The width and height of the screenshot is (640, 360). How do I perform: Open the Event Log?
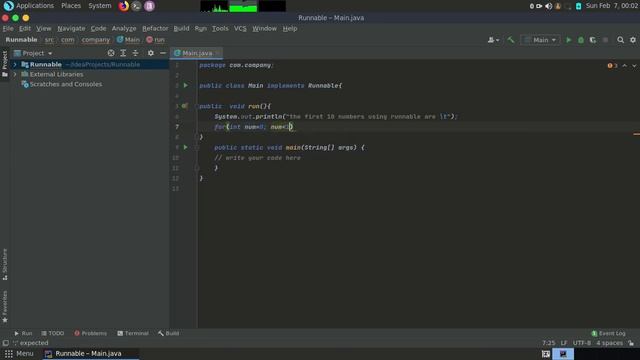608,333
